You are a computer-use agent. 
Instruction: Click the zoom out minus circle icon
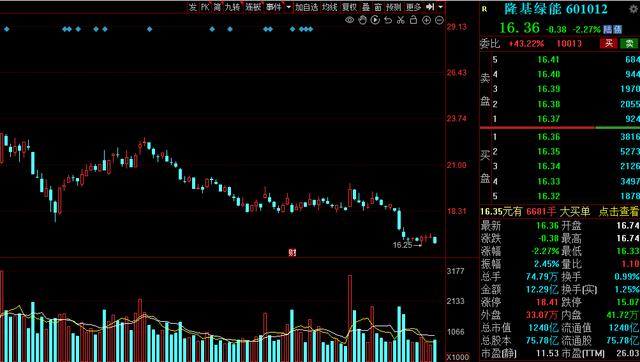pos(439,20)
